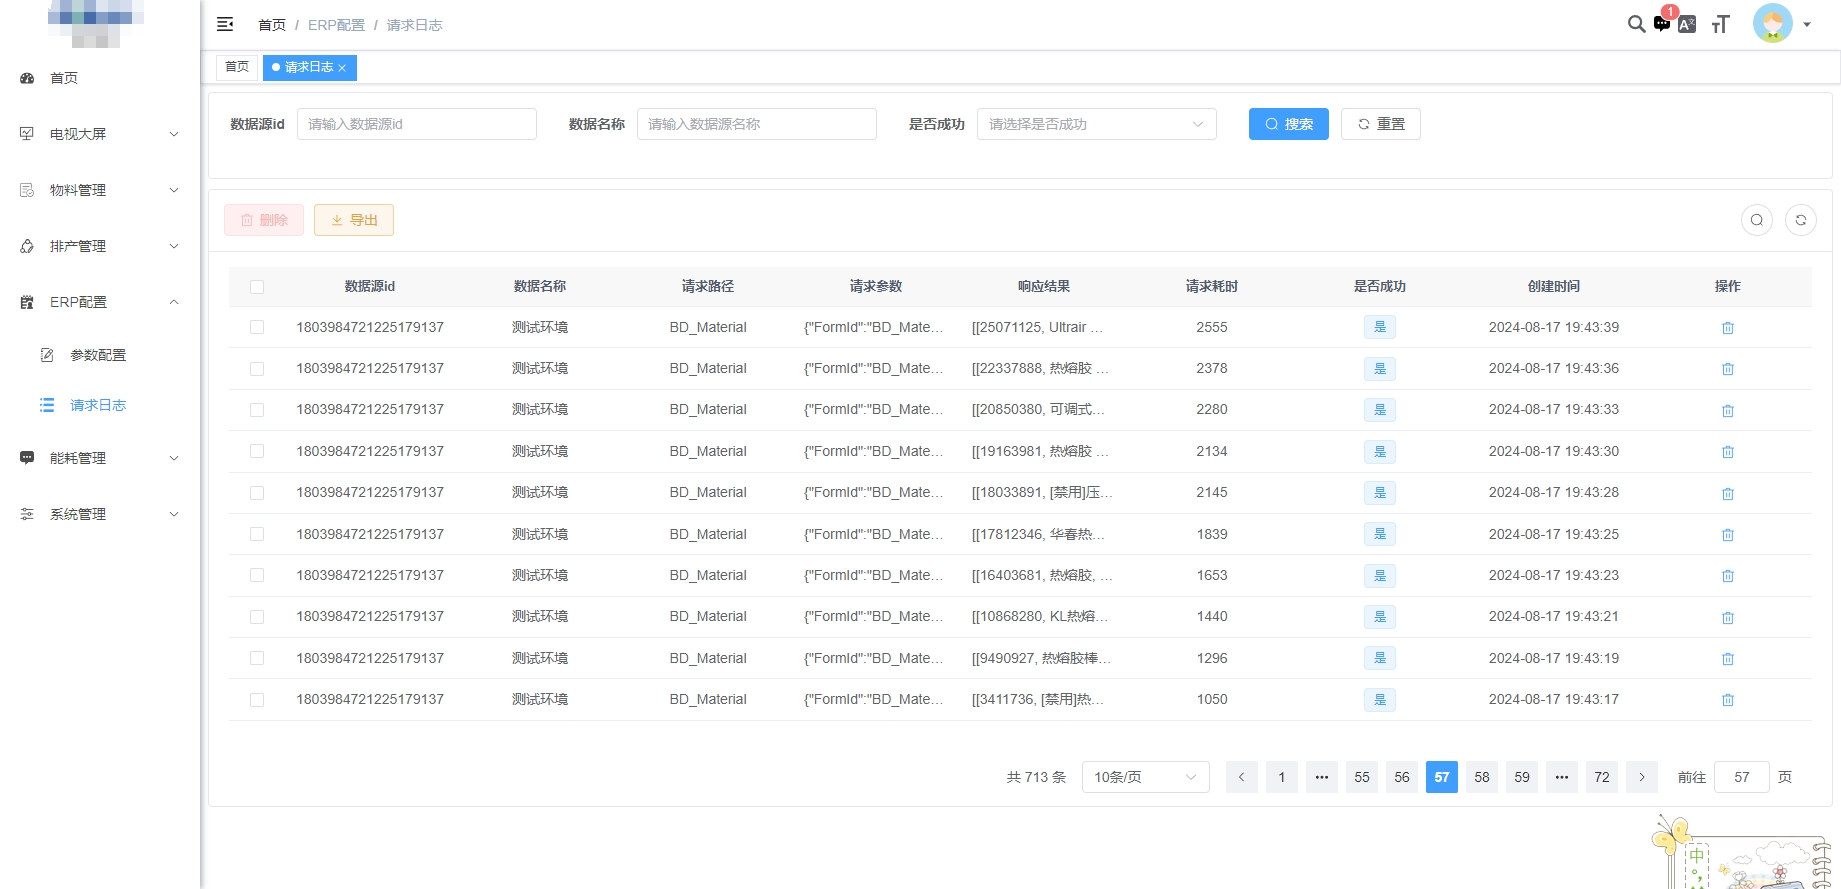Check the row with request time 2555

(257, 327)
